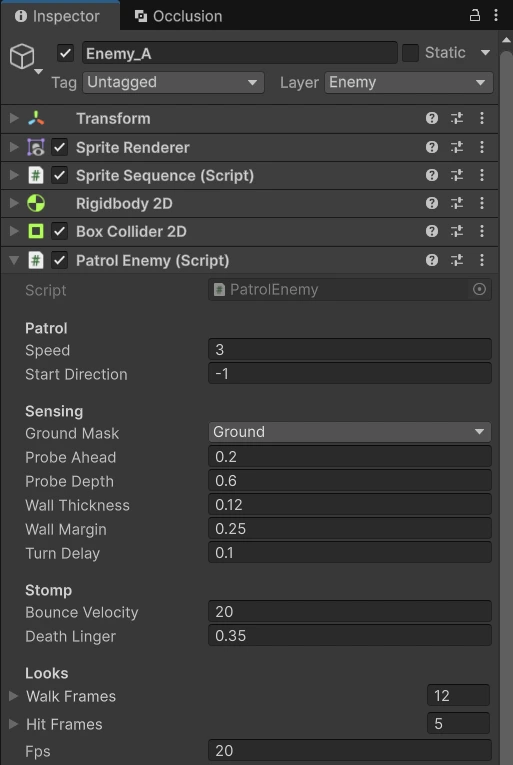Click the Wall Thickness value field
The width and height of the screenshot is (513, 765).
[x=349, y=504]
